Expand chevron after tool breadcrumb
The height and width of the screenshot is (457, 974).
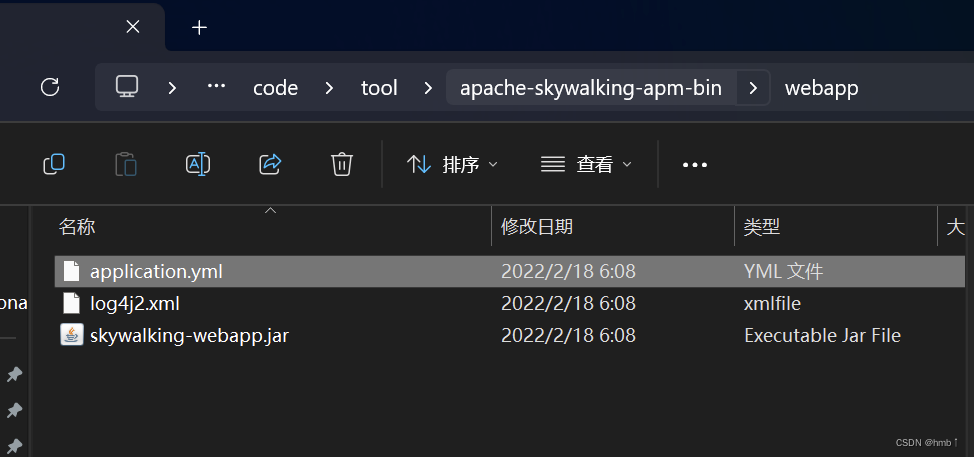tap(428, 88)
